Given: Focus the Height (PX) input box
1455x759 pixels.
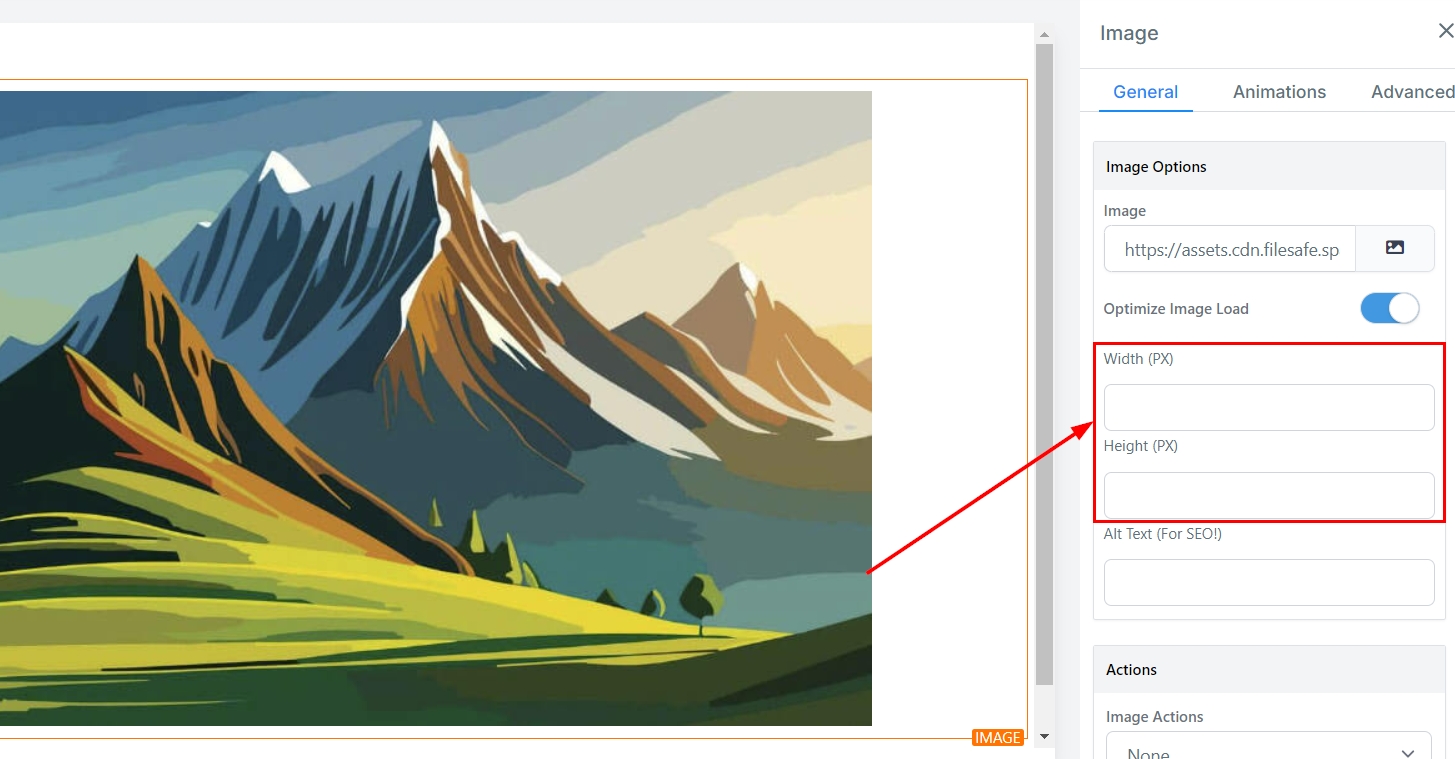Looking at the screenshot, I should pyautogui.click(x=1269, y=495).
